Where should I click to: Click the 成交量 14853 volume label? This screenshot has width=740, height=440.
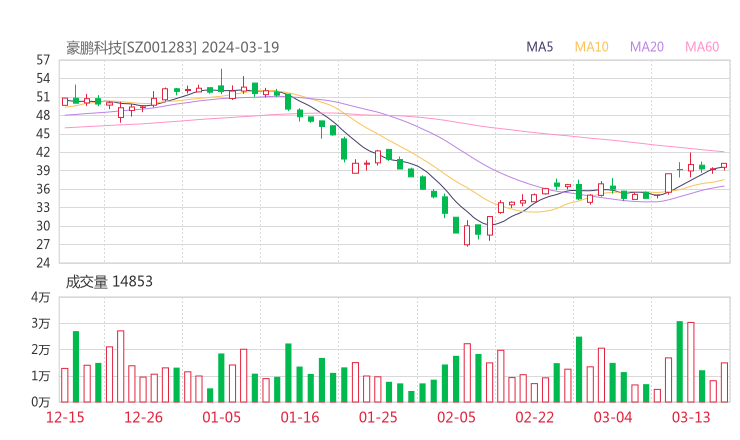(x=109, y=282)
